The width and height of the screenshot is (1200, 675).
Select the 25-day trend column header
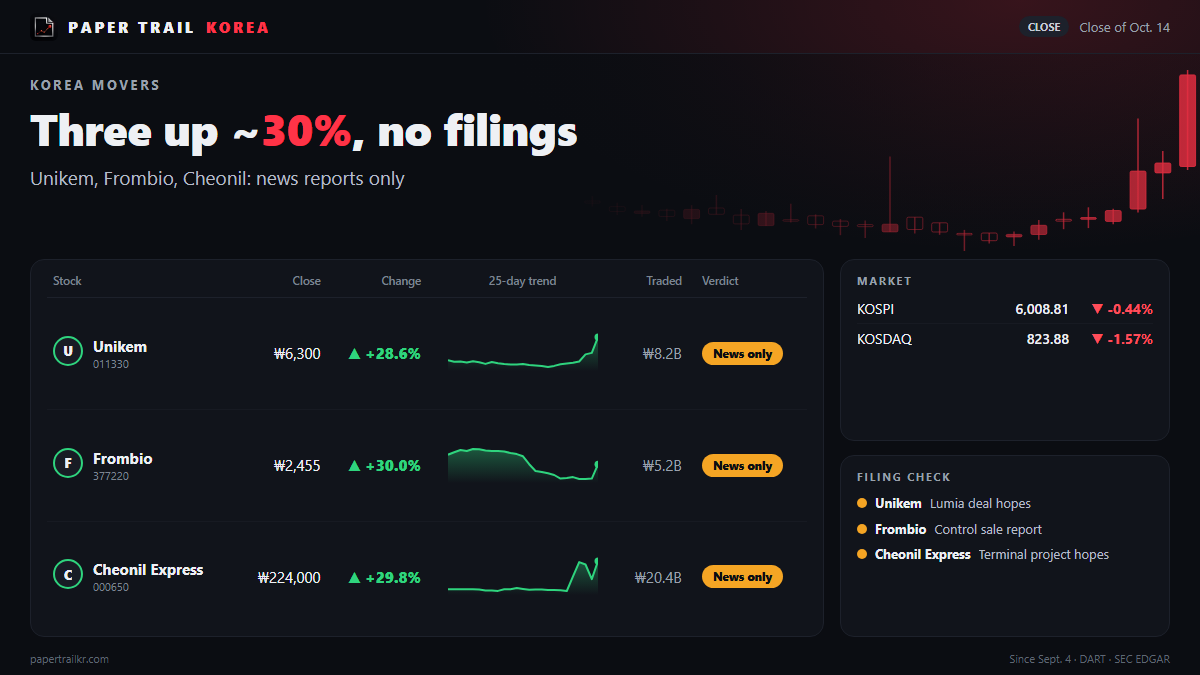pyautogui.click(x=522, y=281)
